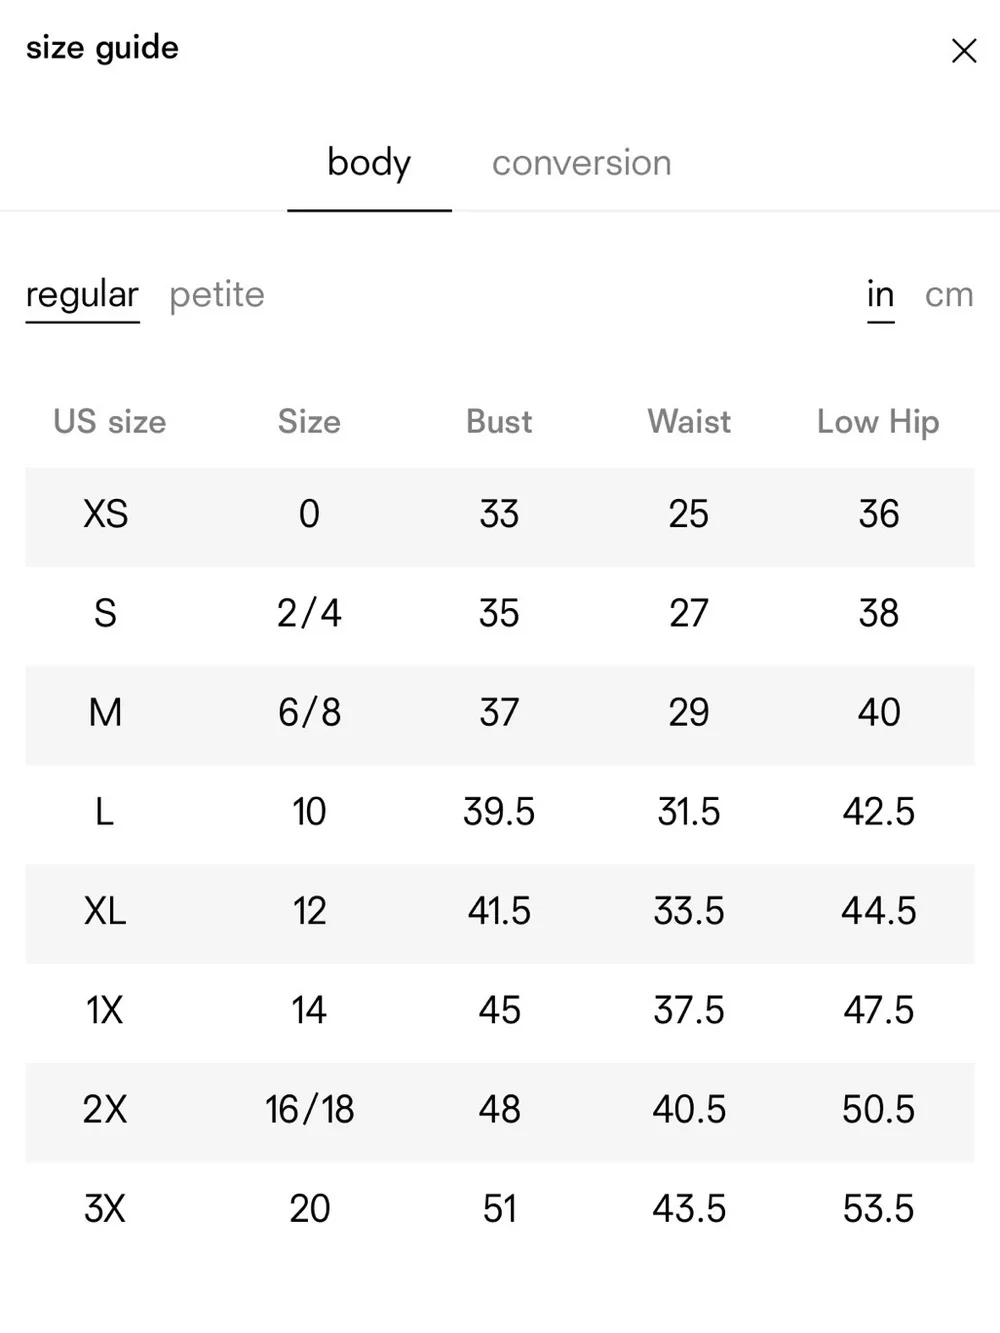Click the 2X size row label
The image size is (1000, 1333).
point(105,1109)
